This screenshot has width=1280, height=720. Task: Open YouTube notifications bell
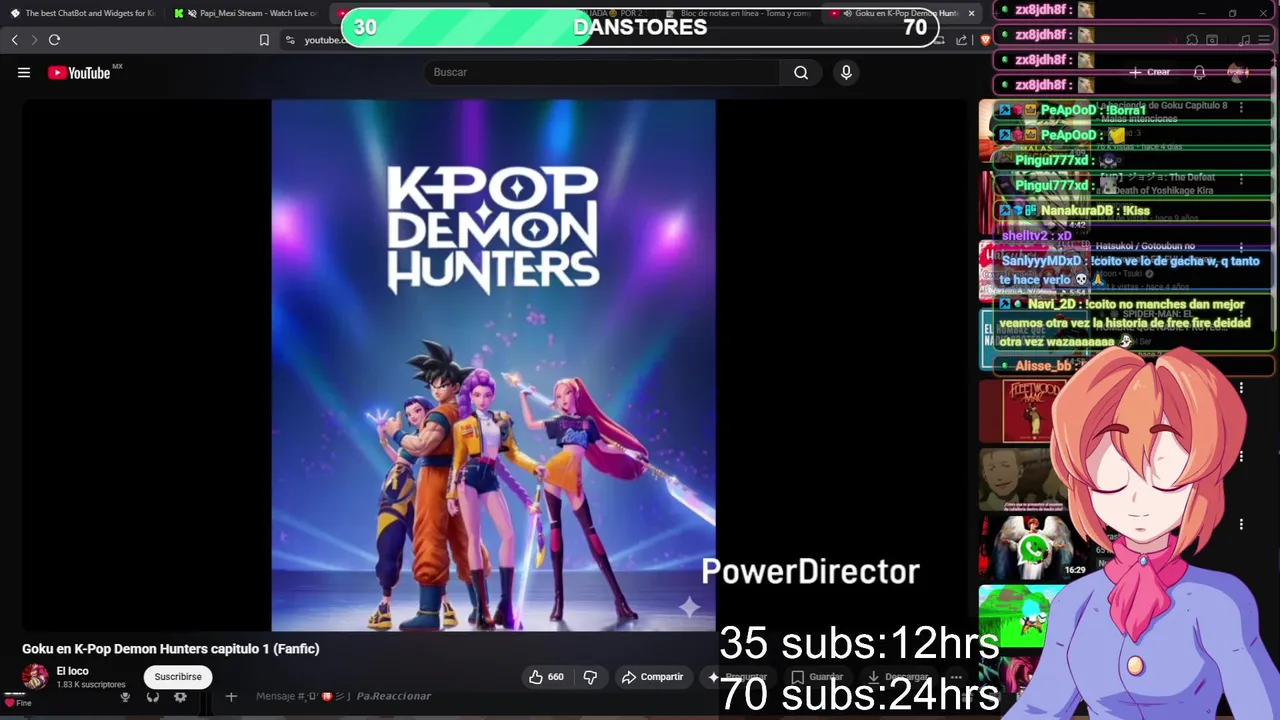[x=1199, y=72]
